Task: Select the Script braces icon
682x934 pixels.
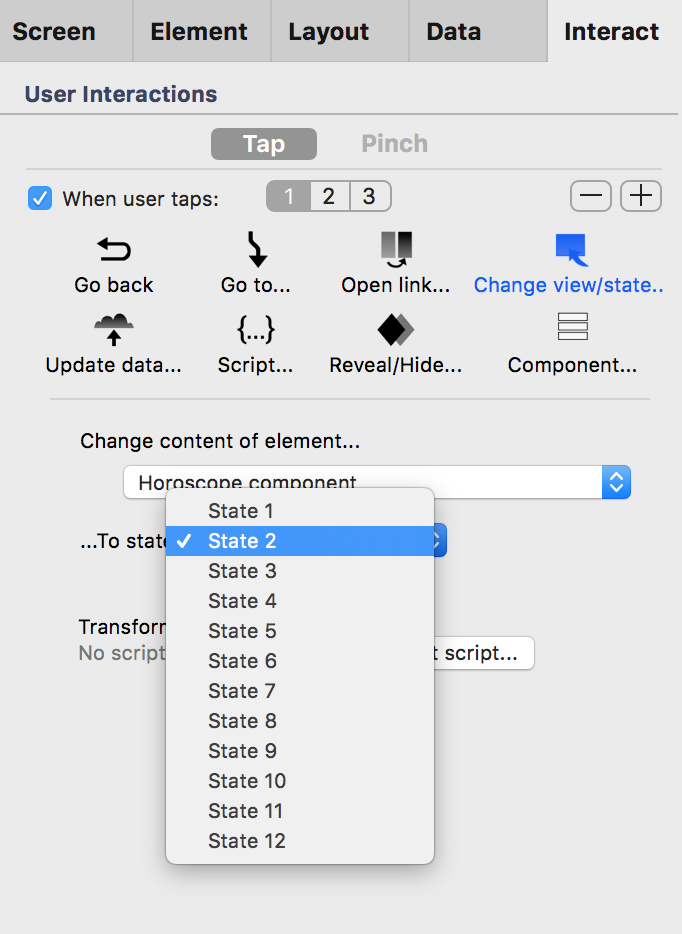Action: pos(255,329)
